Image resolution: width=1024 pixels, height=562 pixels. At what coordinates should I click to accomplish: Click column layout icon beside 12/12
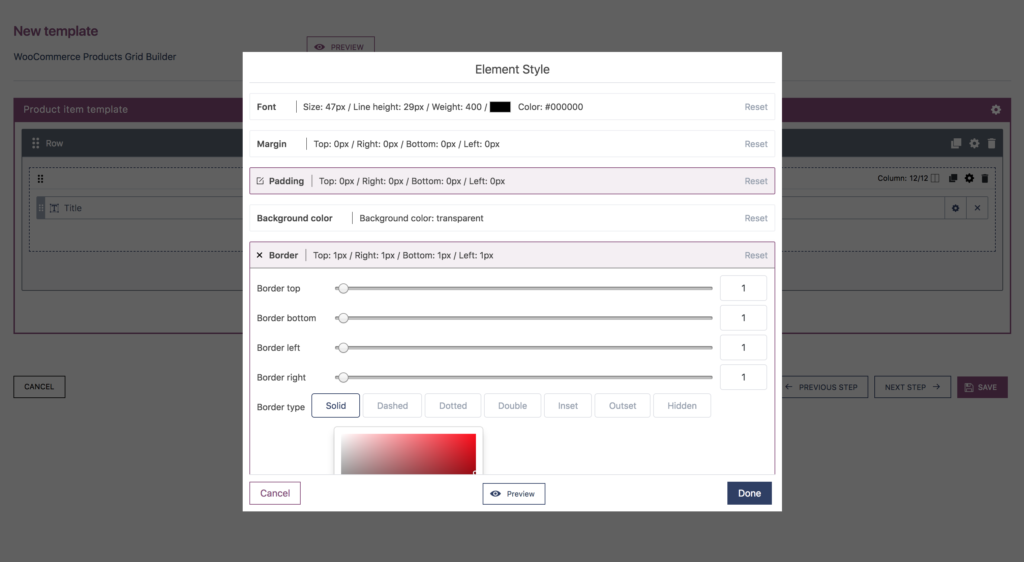click(x=935, y=178)
